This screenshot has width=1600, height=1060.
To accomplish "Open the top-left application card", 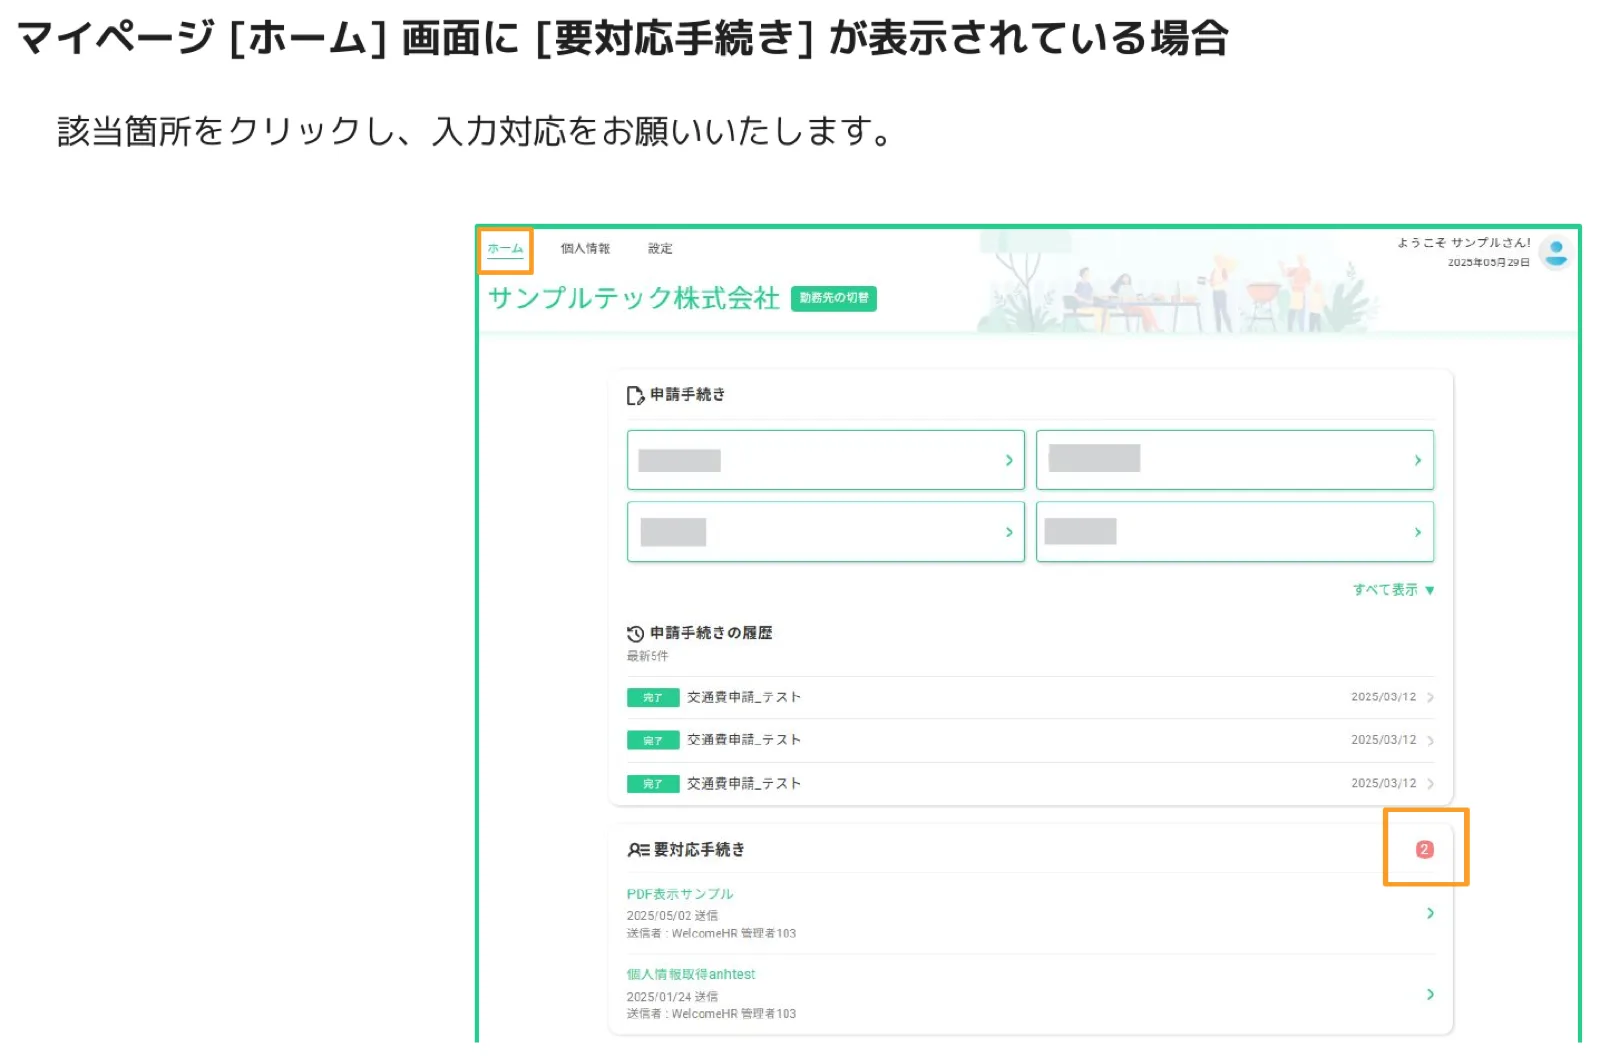I will (826, 460).
